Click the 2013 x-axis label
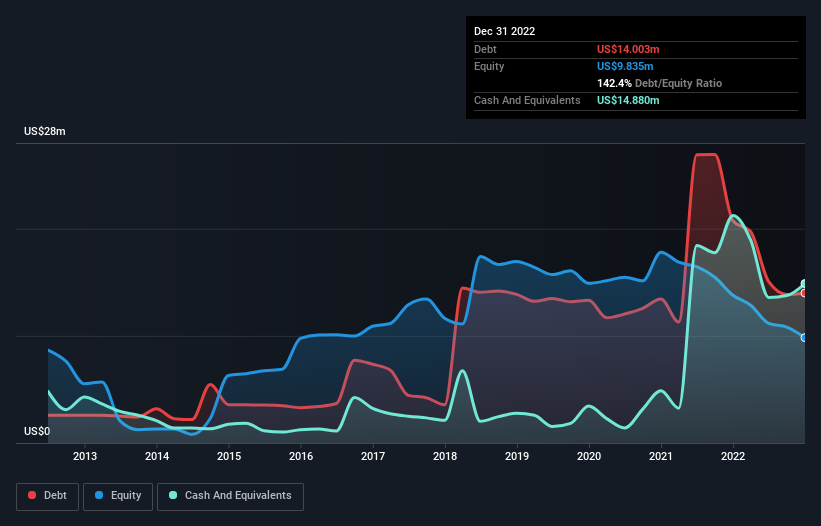Viewport: 821px width, 526px height. point(85,456)
